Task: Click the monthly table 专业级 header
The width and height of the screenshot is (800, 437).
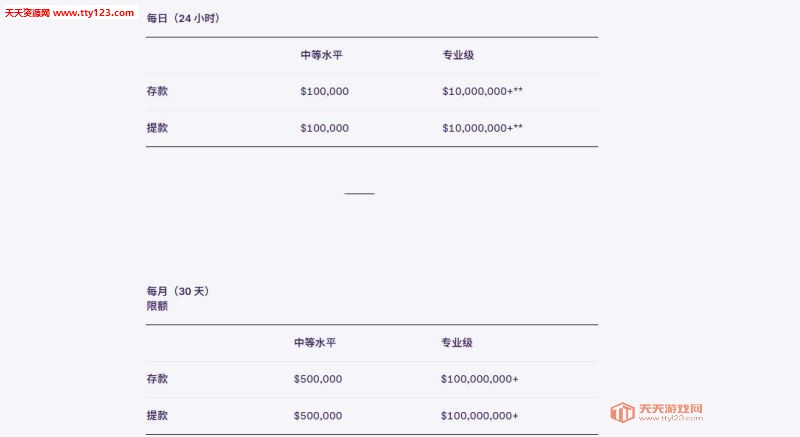Action: coord(457,343)
